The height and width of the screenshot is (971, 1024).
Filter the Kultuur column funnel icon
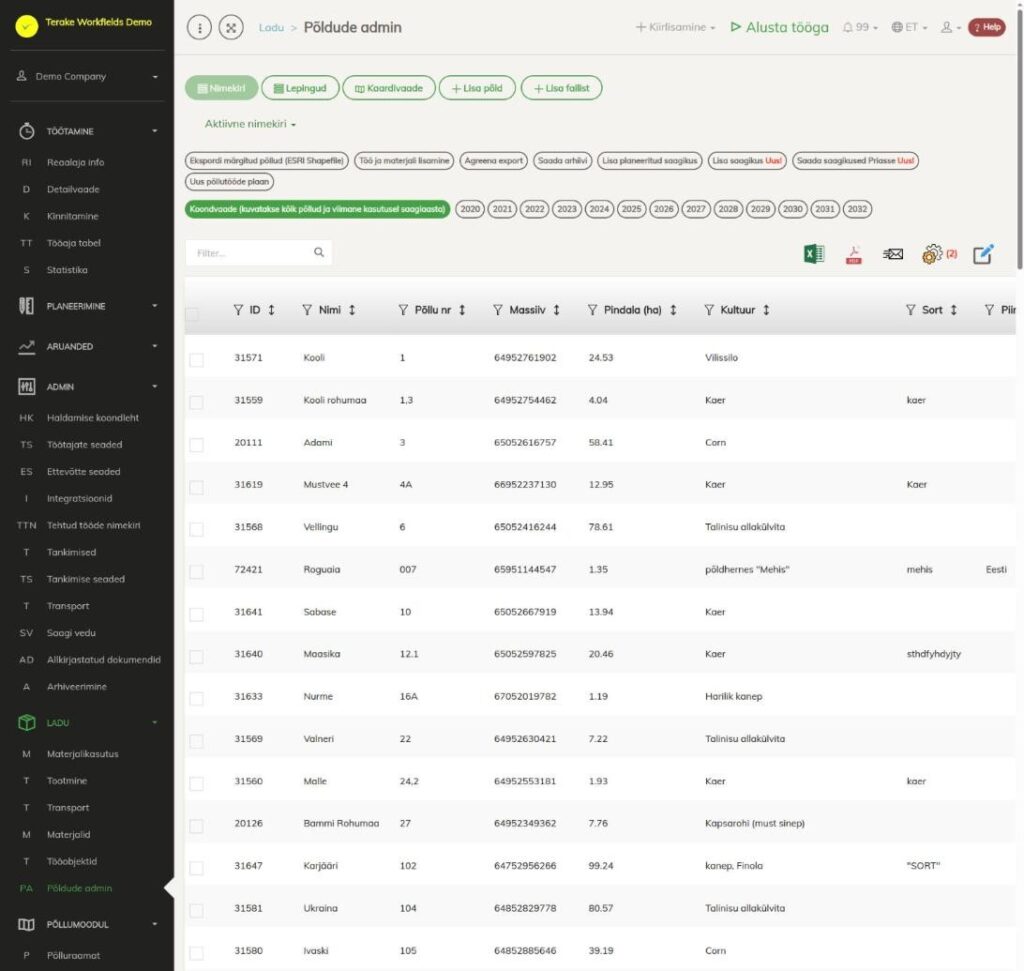tap(709, 310)
